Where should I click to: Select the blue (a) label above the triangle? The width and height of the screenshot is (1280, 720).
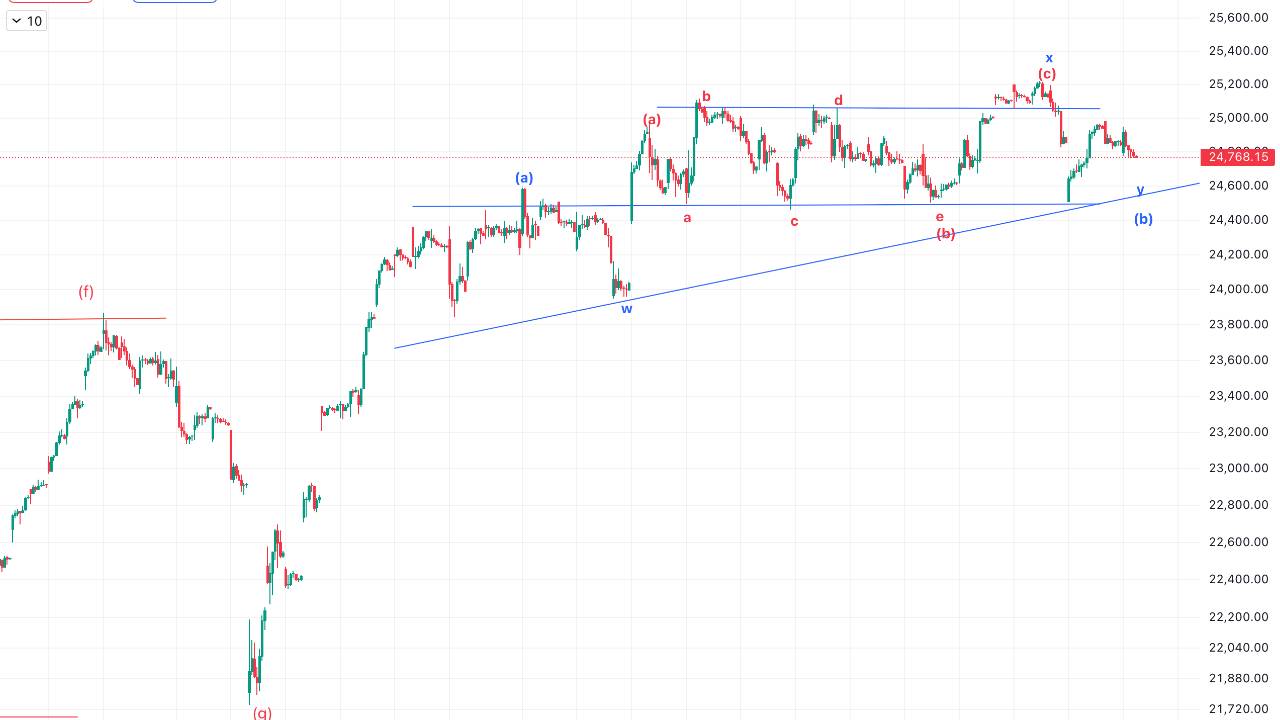click(x=523, y=177)
